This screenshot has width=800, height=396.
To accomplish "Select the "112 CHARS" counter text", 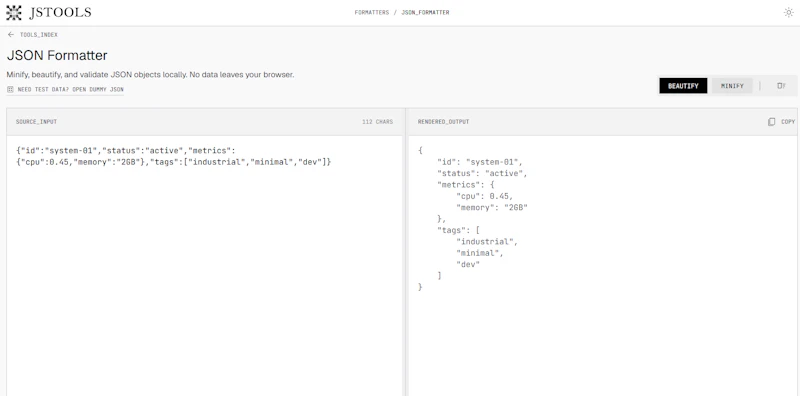I will coord(378,122).
